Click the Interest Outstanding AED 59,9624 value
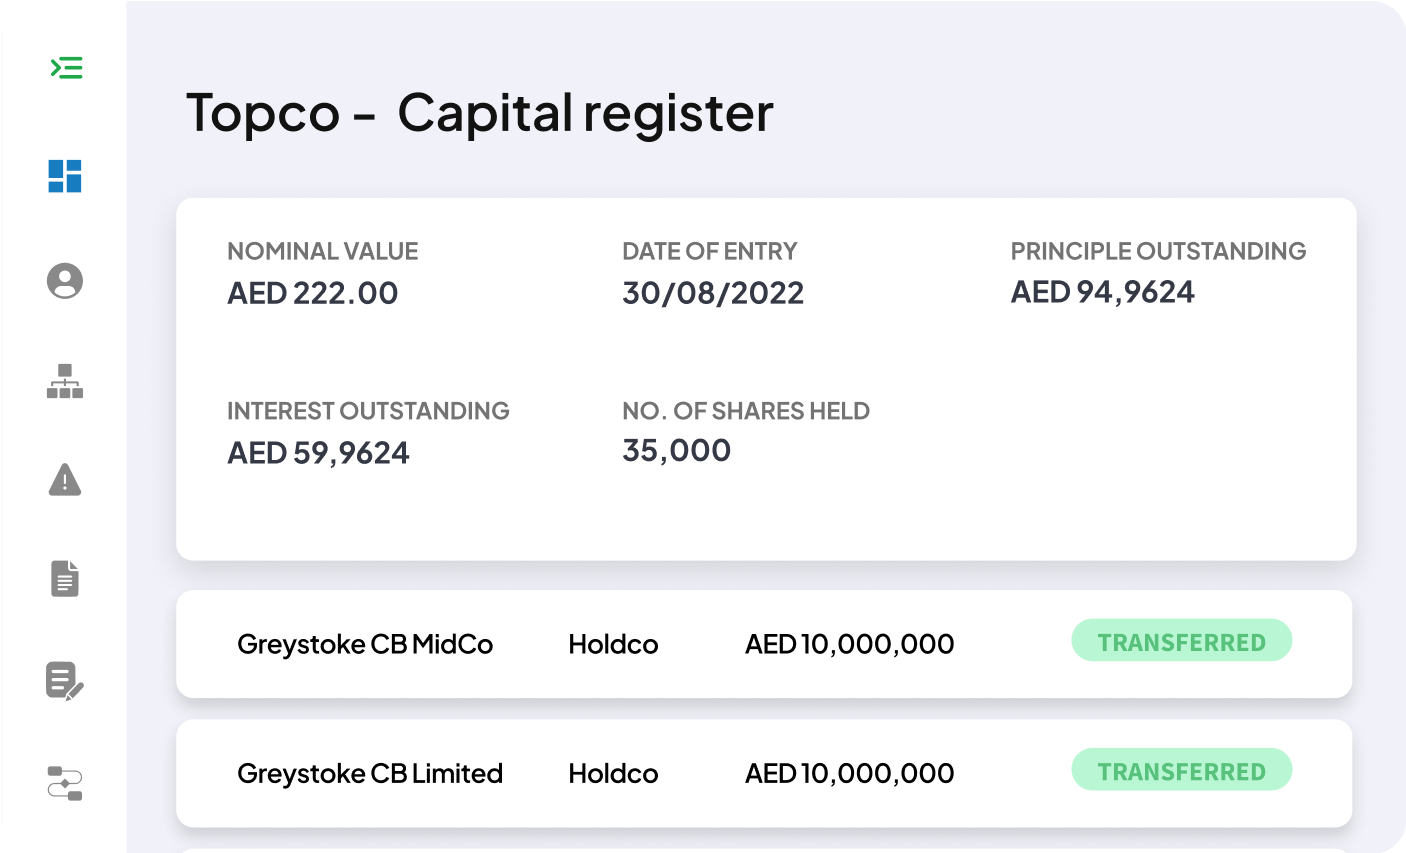The width and height of the screenshot is (1406, 853). pyautogui.click(x=319, y=453)
